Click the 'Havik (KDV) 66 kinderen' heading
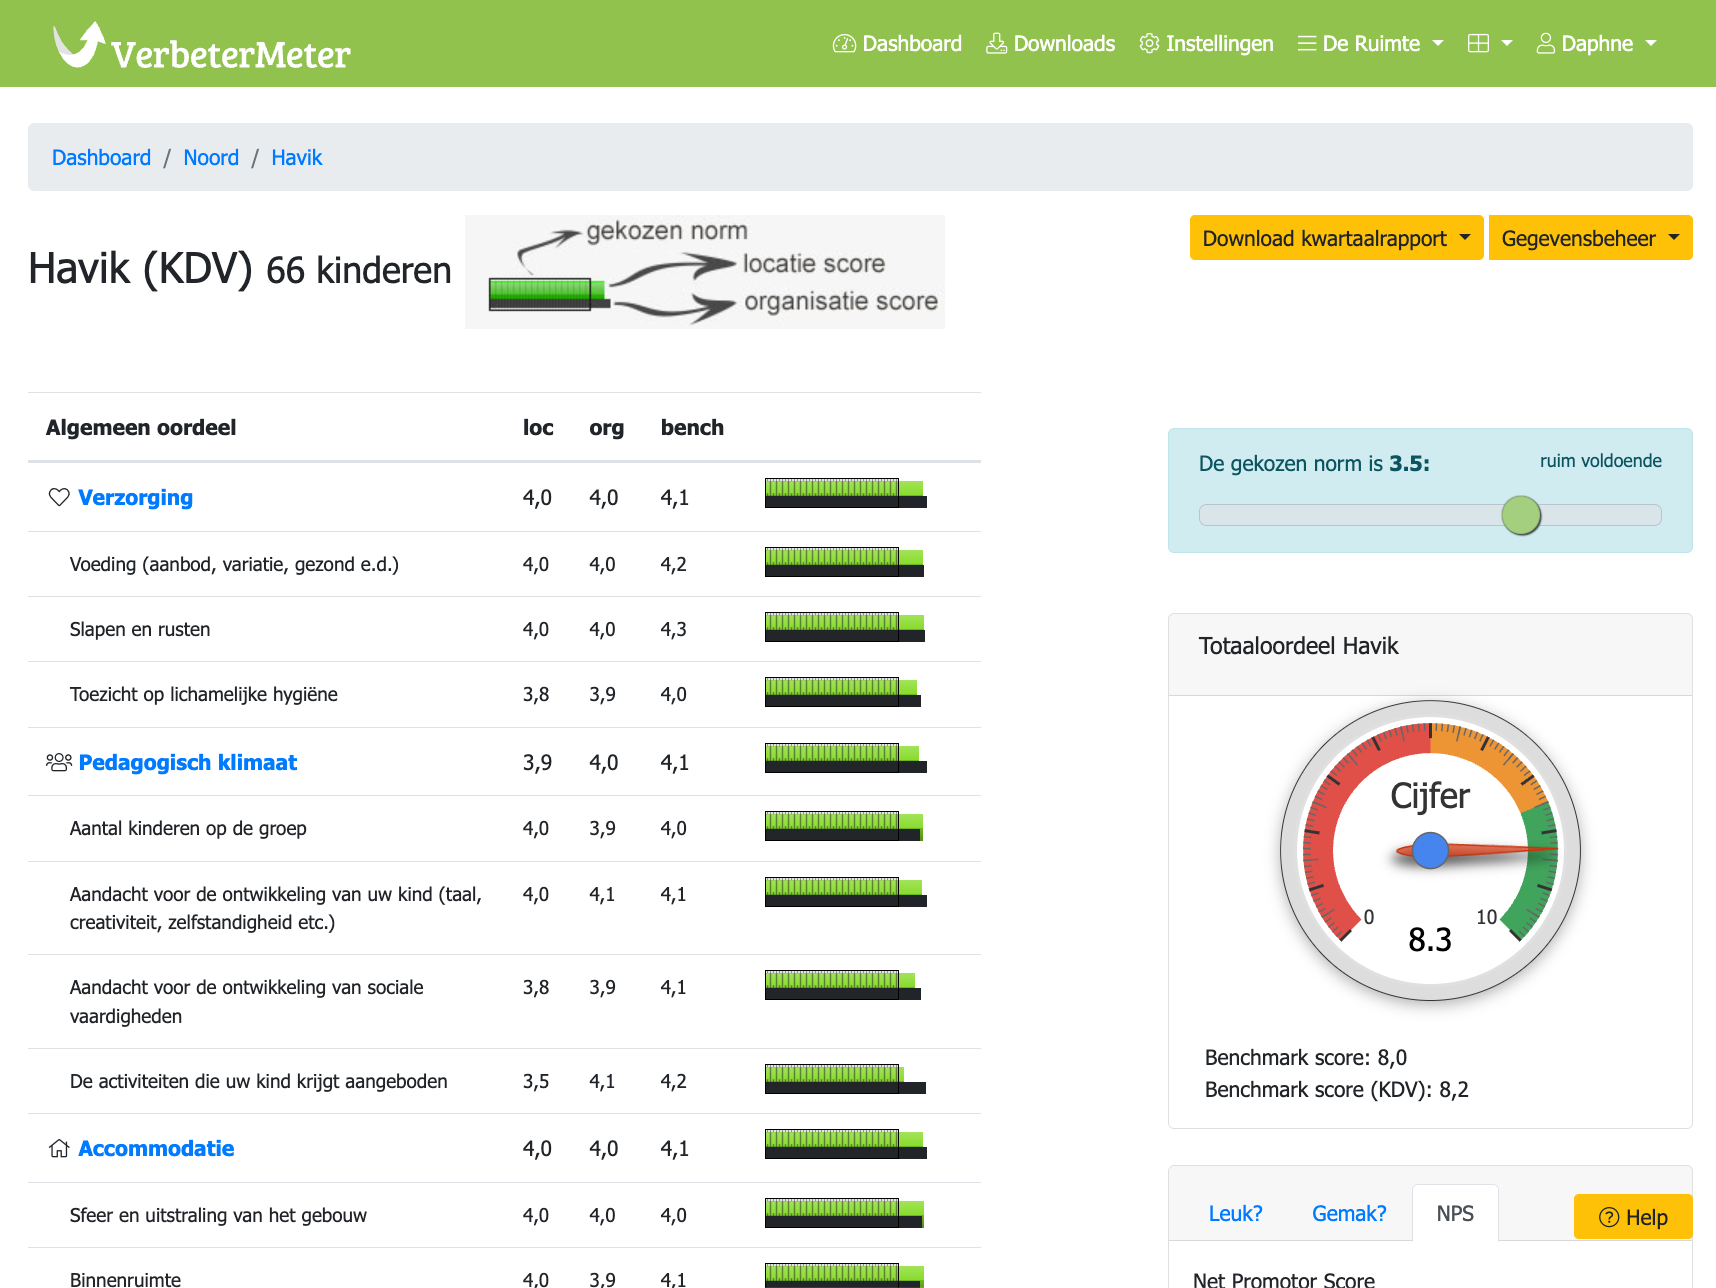The width and height of the screenshot is (1716, 1288). [240, 269]
